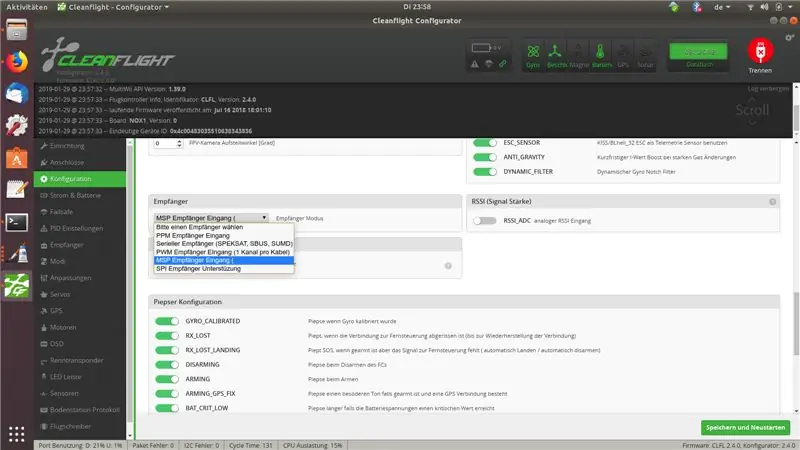The width and height of the screenshot is (800, 450).
Task: Select highlighted MSP Empfänger Eingang option
Action: (x=224, y=260)
